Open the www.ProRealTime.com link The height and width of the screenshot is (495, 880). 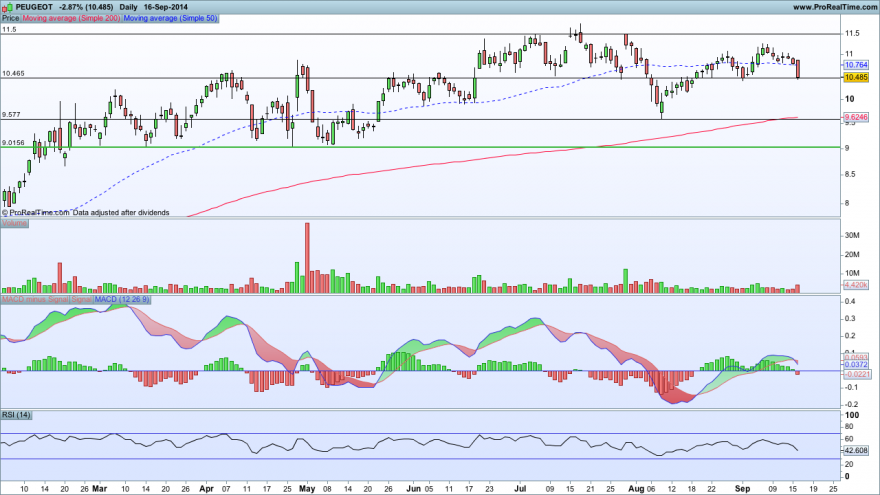coord(835,7)
